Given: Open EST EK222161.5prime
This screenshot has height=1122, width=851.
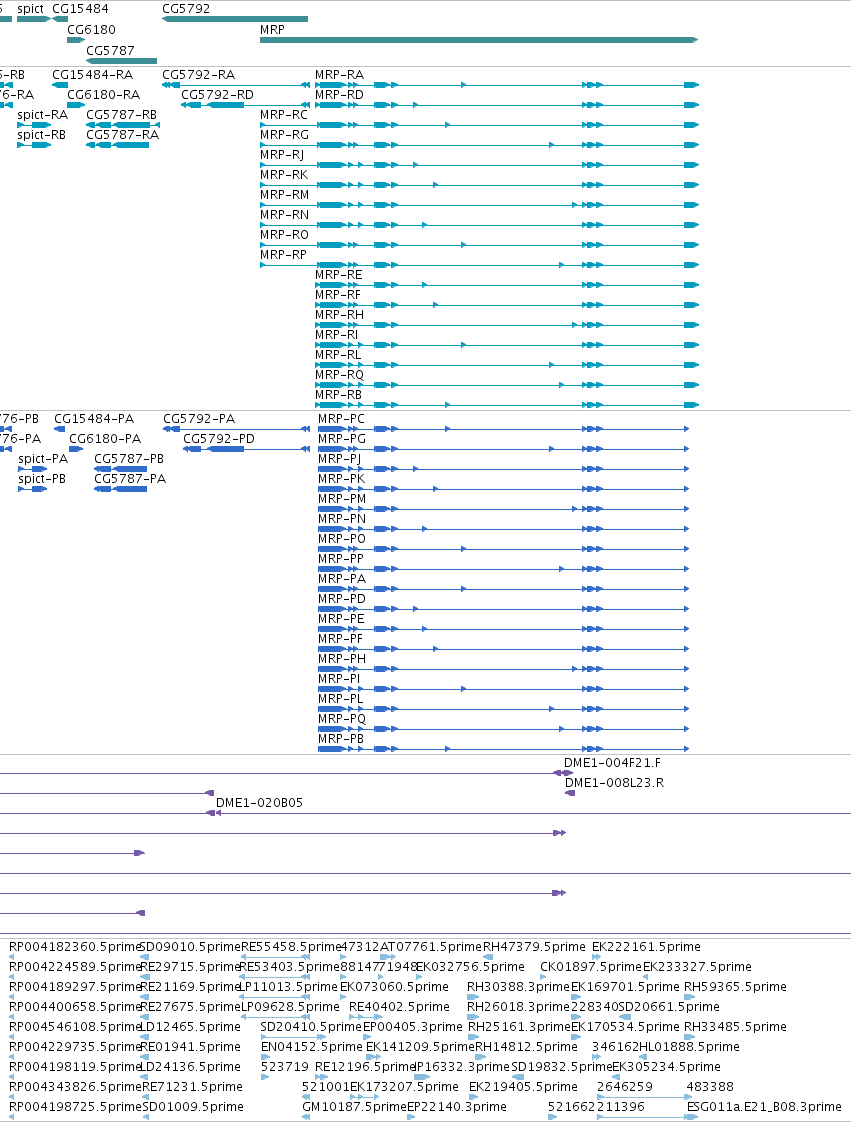Looking at the screenshot, I should tap(646, 947).
